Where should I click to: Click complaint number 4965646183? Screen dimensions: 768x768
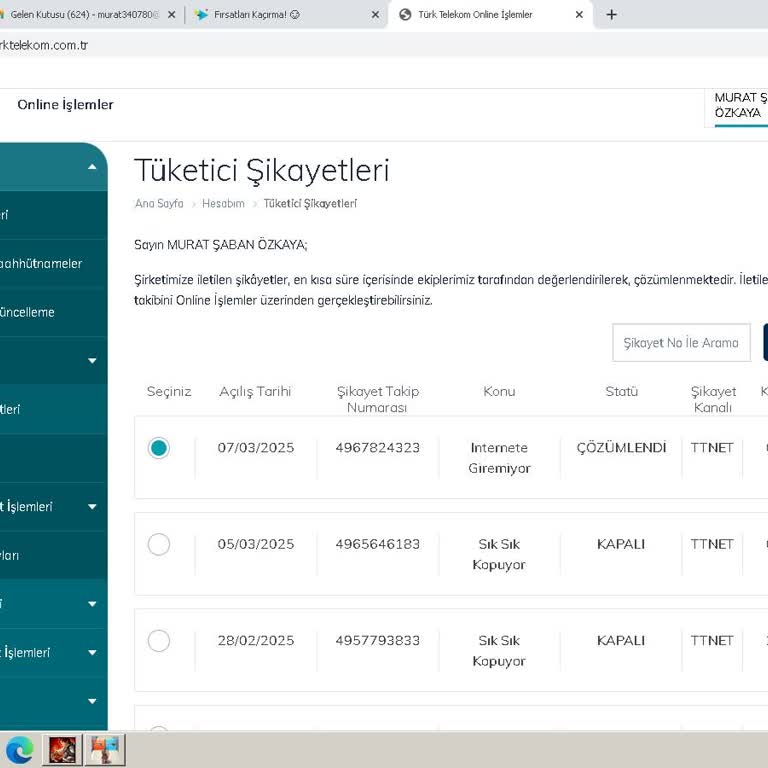pos(378,544)
